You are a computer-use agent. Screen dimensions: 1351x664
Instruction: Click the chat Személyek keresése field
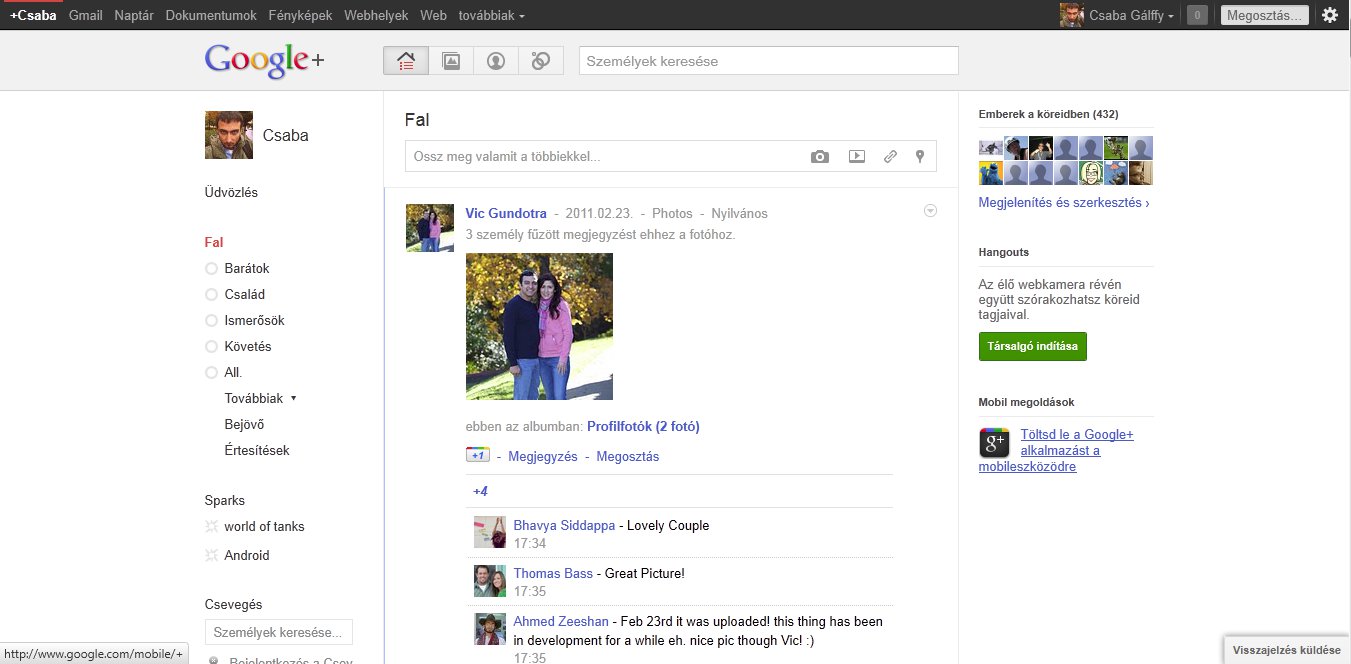(279, 632)
